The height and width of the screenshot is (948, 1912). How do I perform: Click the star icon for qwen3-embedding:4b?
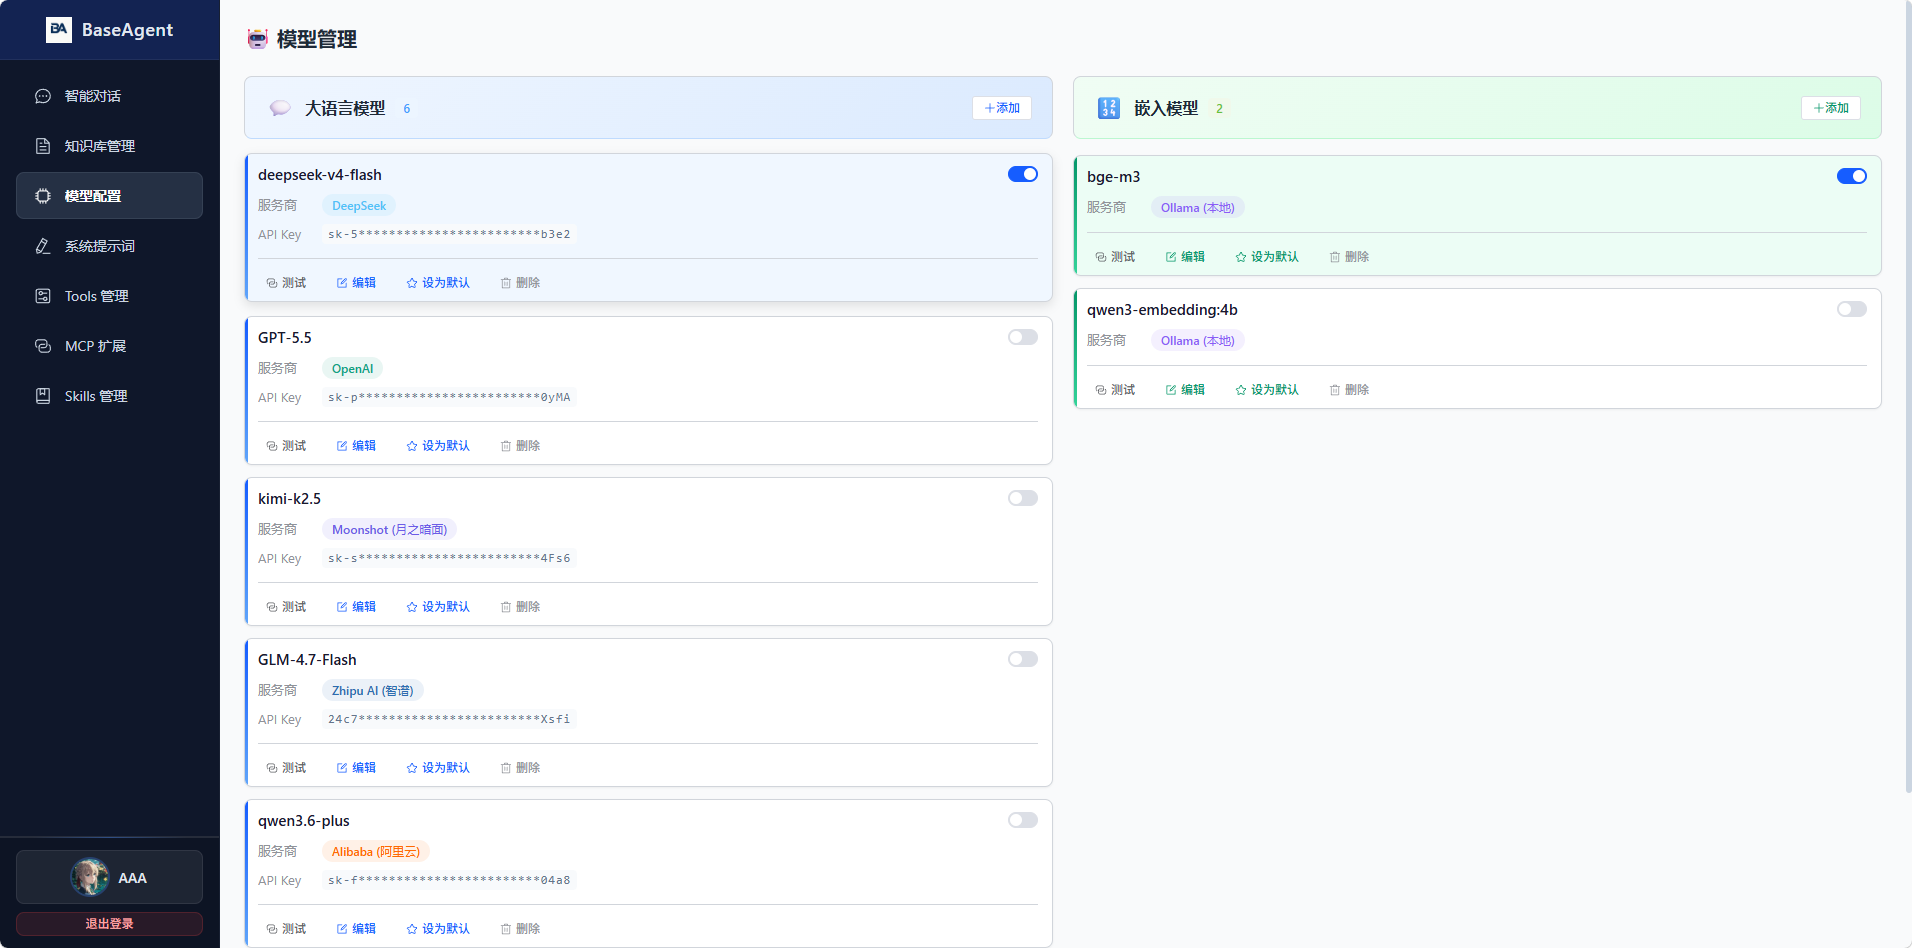pos(1241,390)
